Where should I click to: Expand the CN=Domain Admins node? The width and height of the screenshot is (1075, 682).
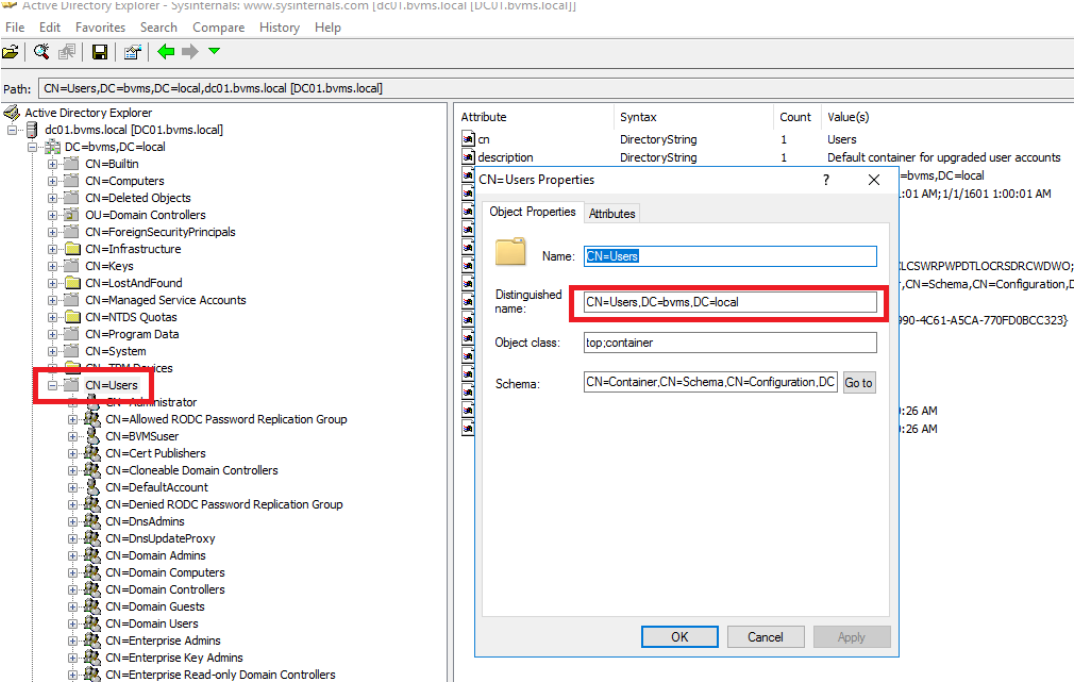pos(73,556)
